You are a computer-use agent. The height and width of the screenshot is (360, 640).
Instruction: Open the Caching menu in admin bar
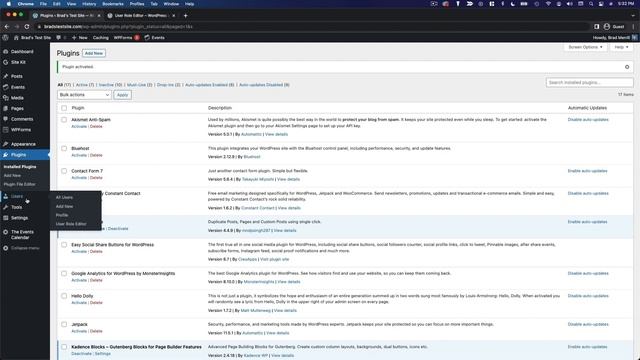(100, 38)
